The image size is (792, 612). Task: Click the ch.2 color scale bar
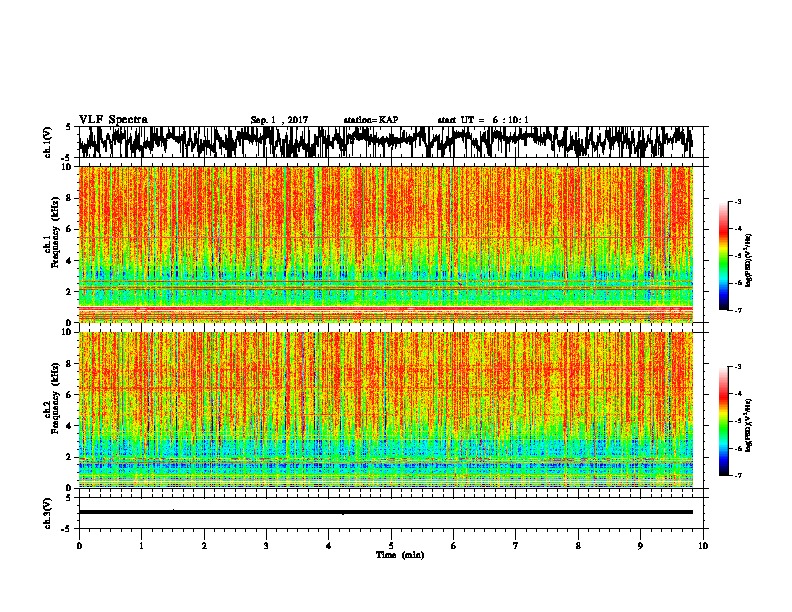pyautogui.click(x=723, y=421)
